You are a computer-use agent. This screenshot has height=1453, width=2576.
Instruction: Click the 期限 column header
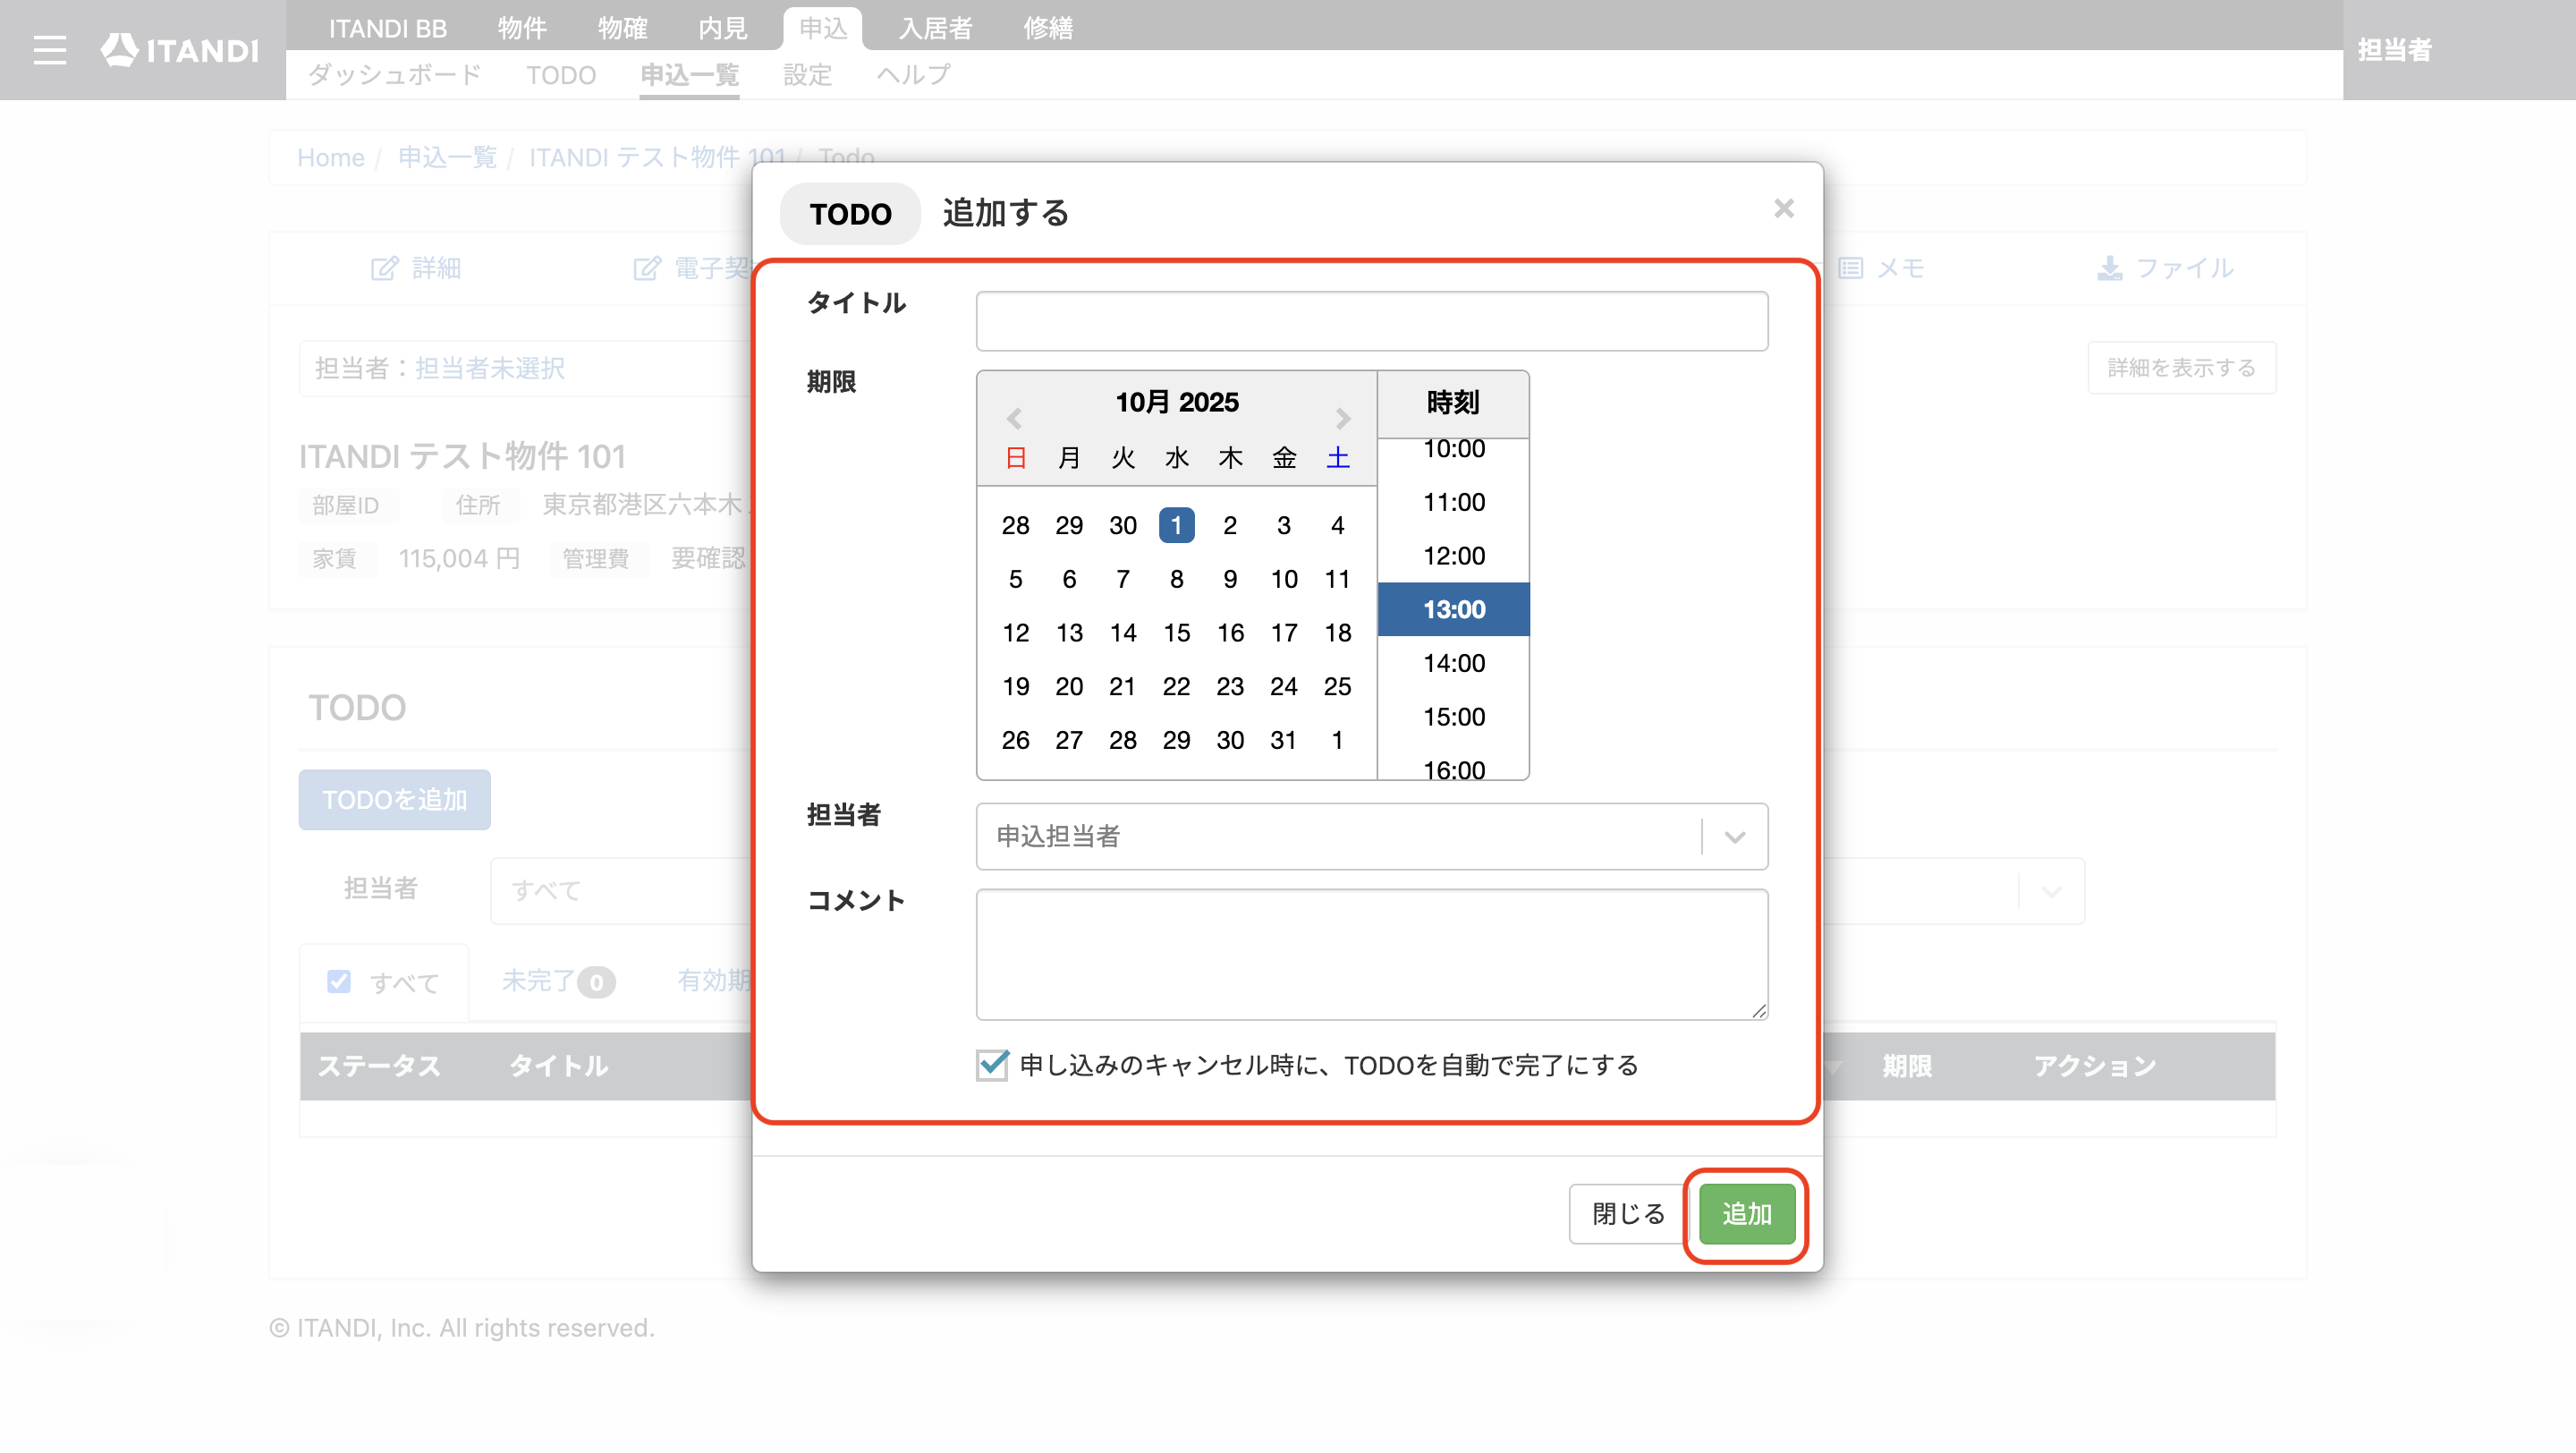pos(1906,1066)
